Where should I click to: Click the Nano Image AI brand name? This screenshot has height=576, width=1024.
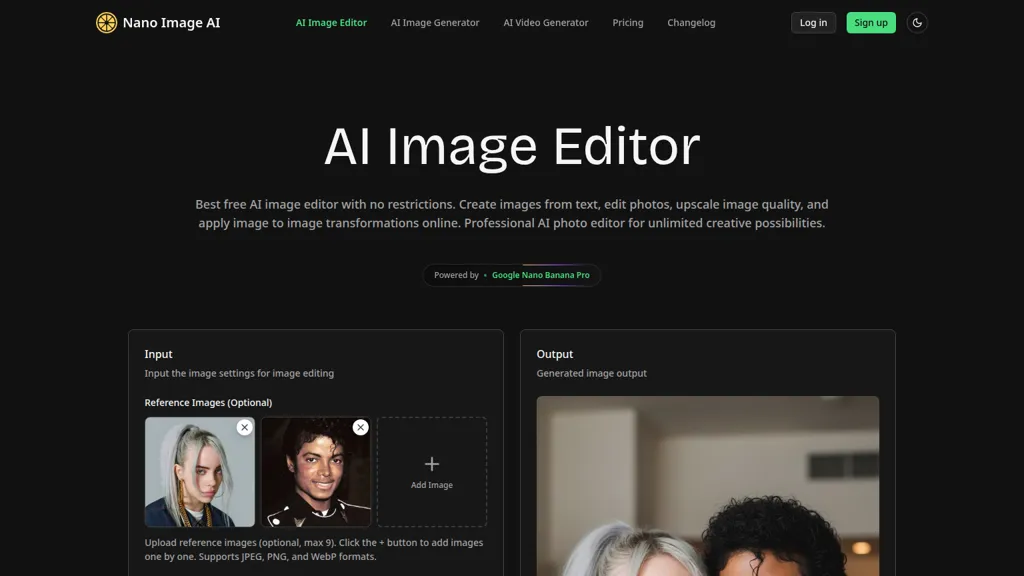171,23
